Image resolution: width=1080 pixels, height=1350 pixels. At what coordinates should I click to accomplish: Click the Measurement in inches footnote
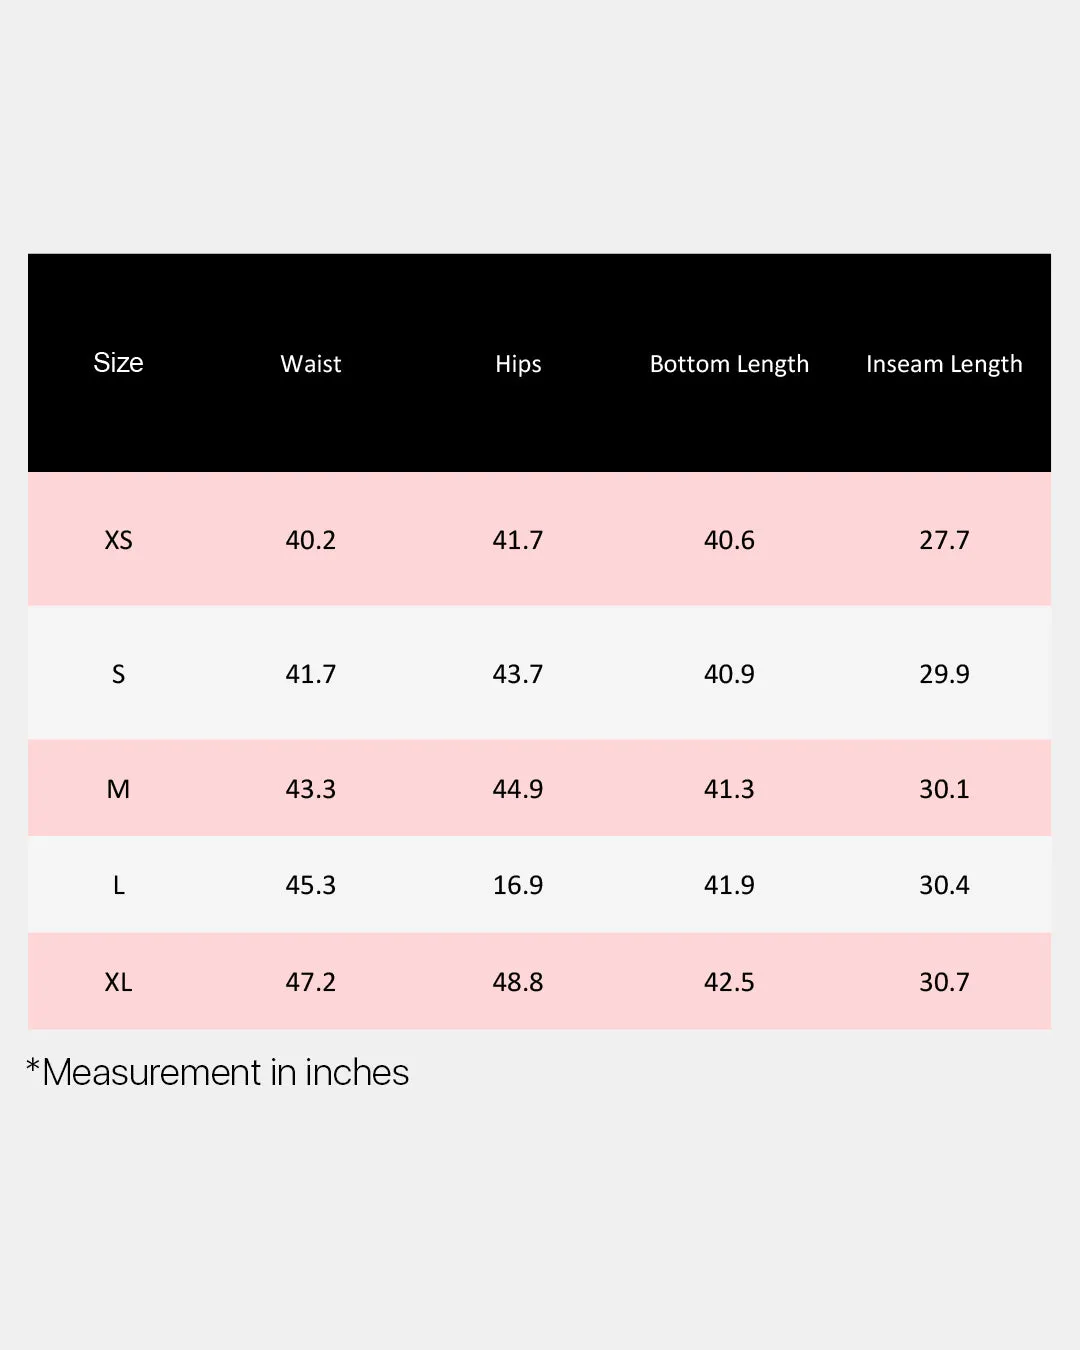(x=217, y=1072)
